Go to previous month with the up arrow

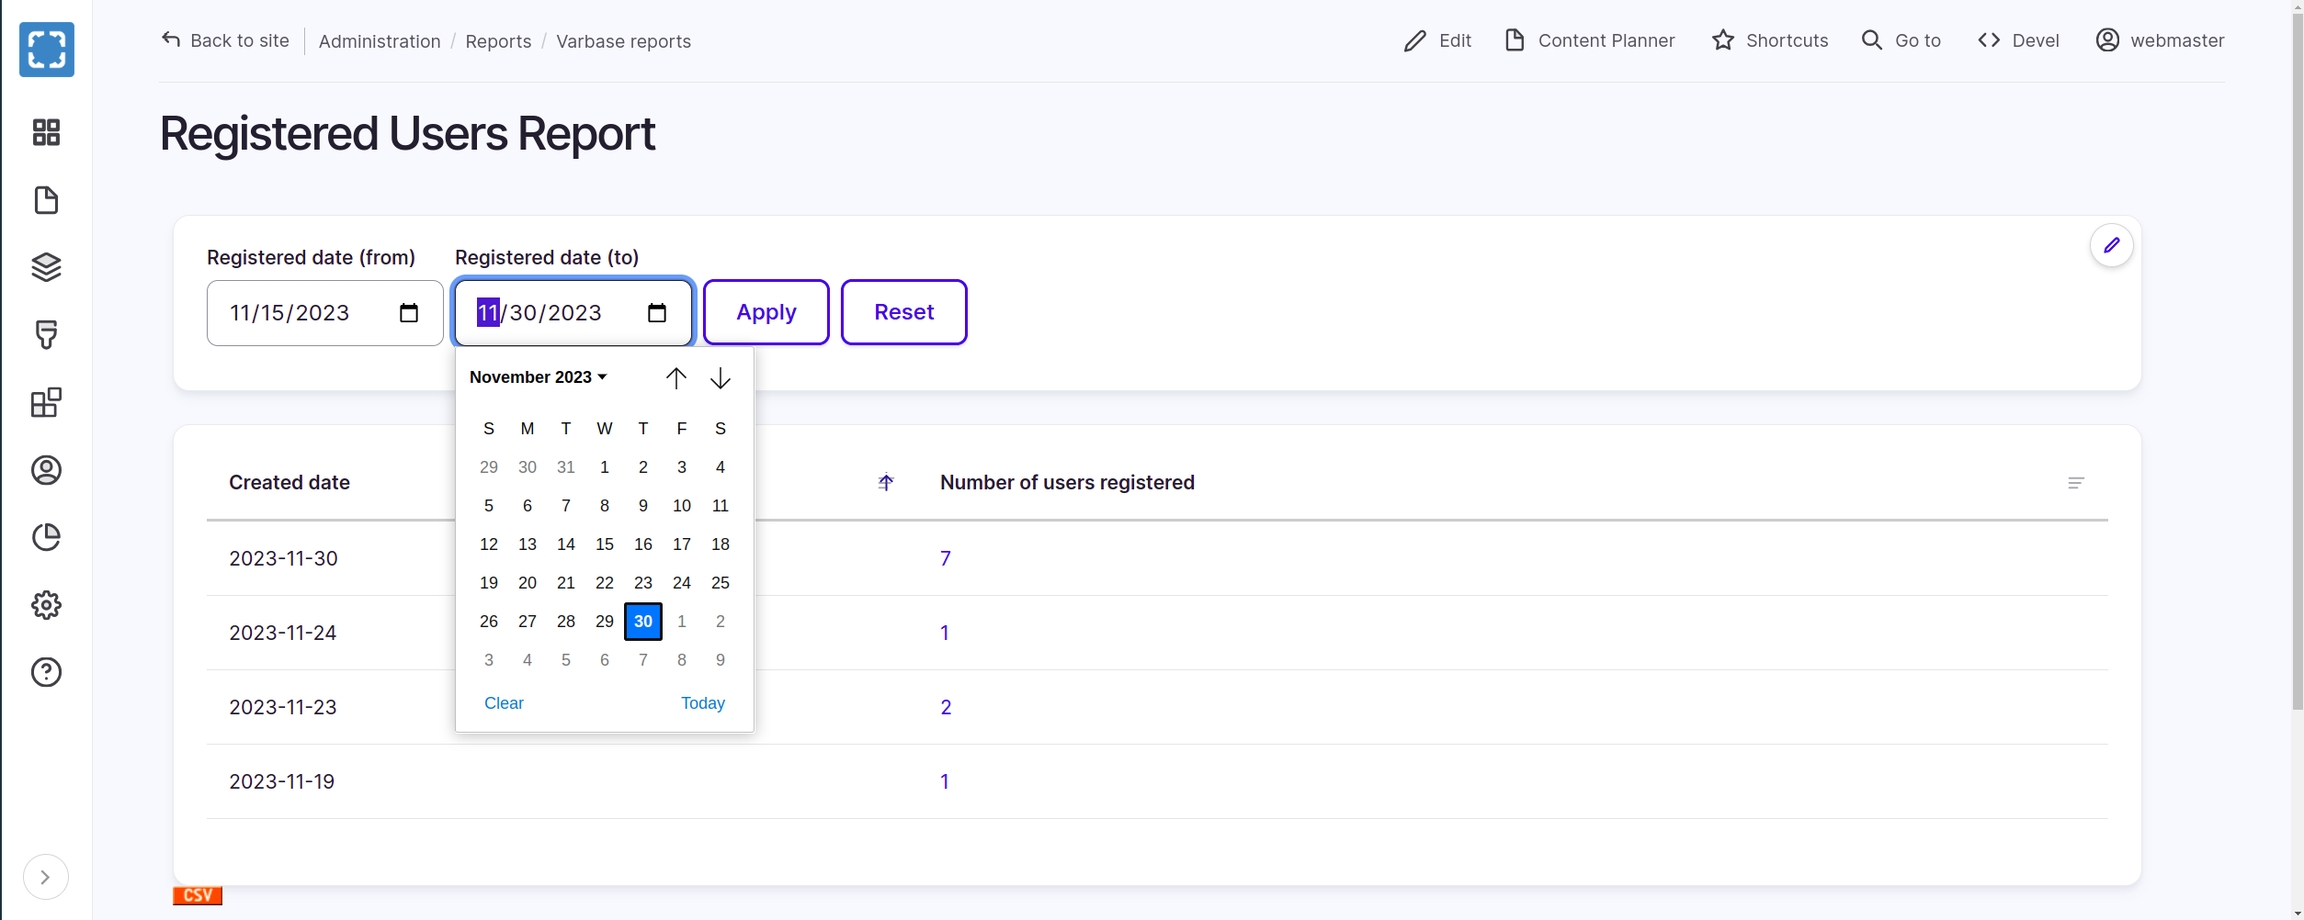(x=676, y=378)
